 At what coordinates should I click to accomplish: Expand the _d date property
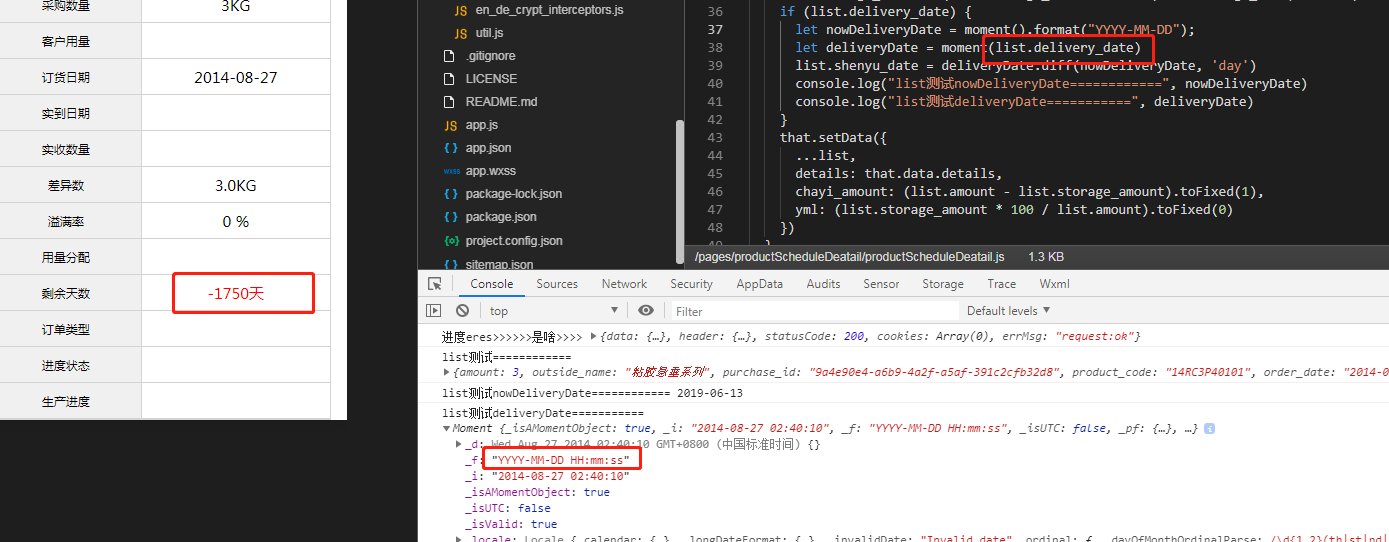tap(458, 444)
